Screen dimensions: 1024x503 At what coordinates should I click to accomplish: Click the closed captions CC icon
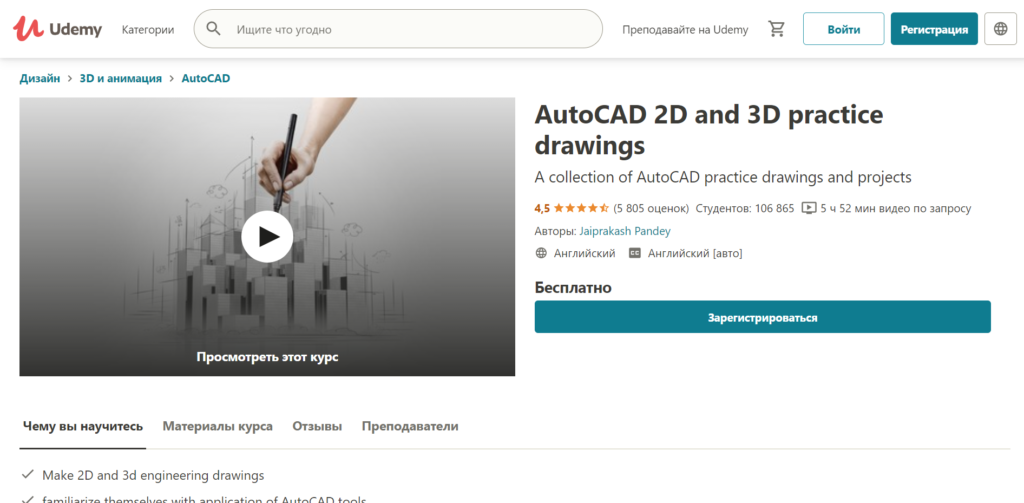pos(634,254)
